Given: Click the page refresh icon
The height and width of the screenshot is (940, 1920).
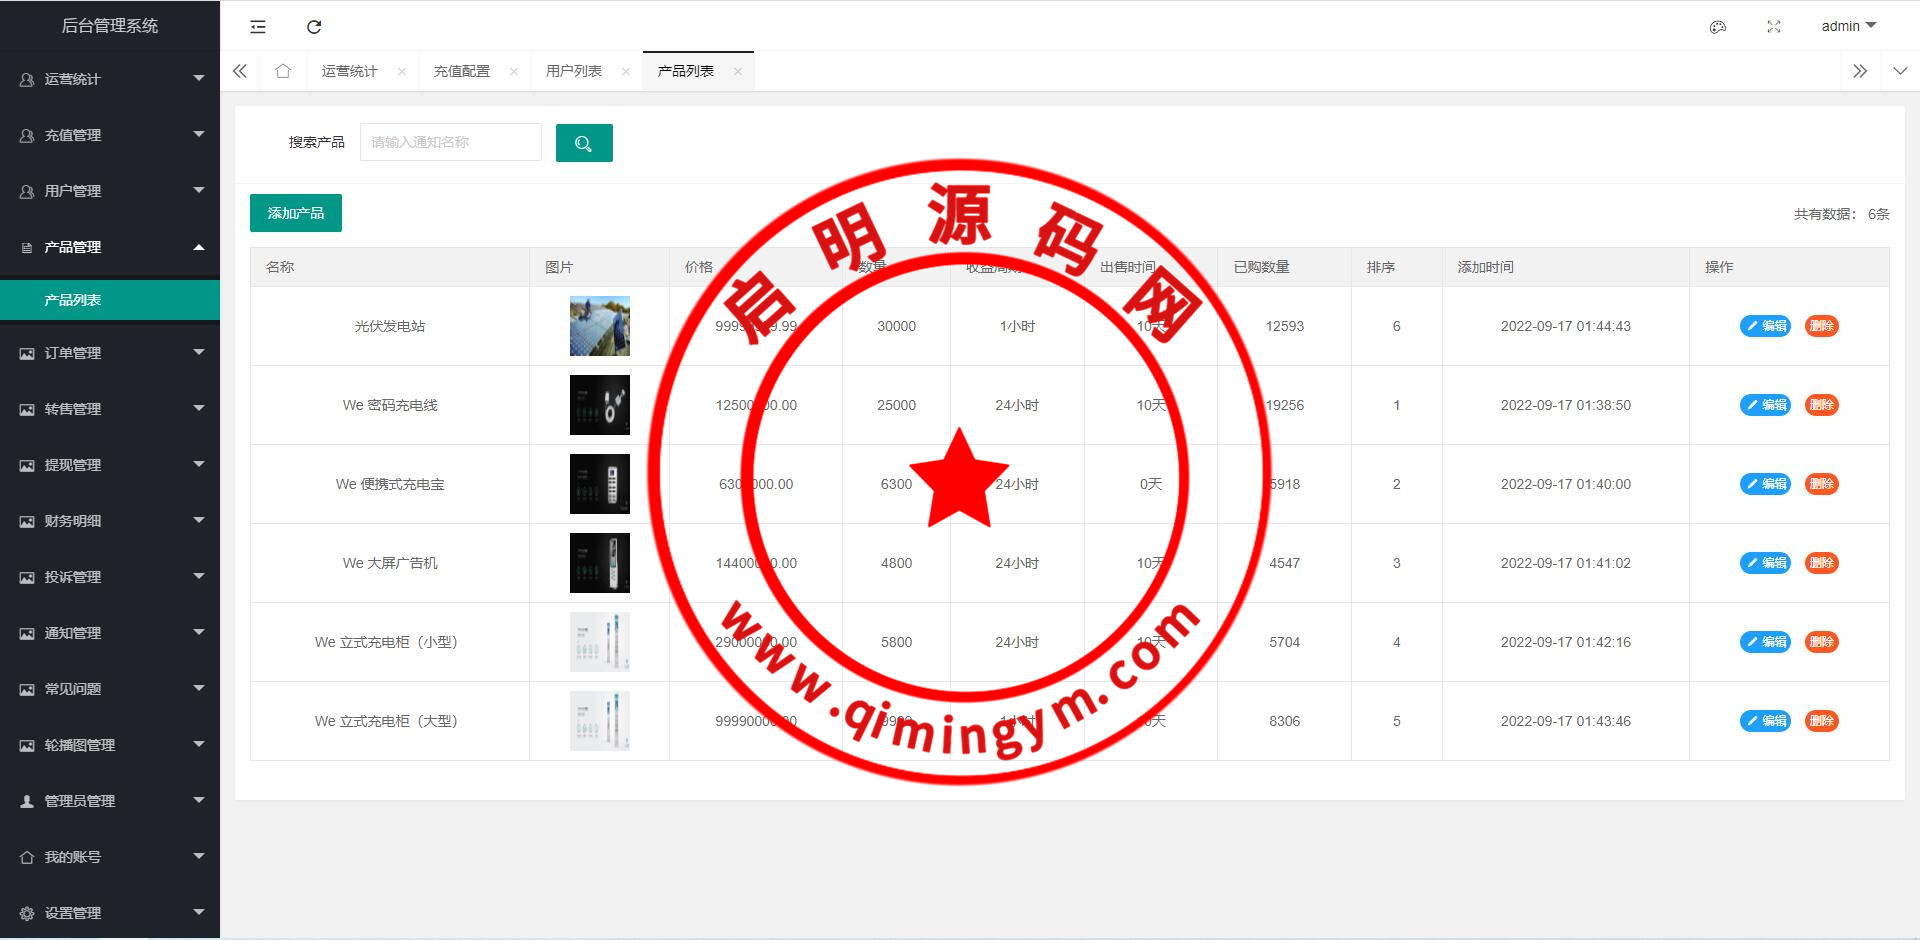Looking at the screenshot, I should point(314,27).
